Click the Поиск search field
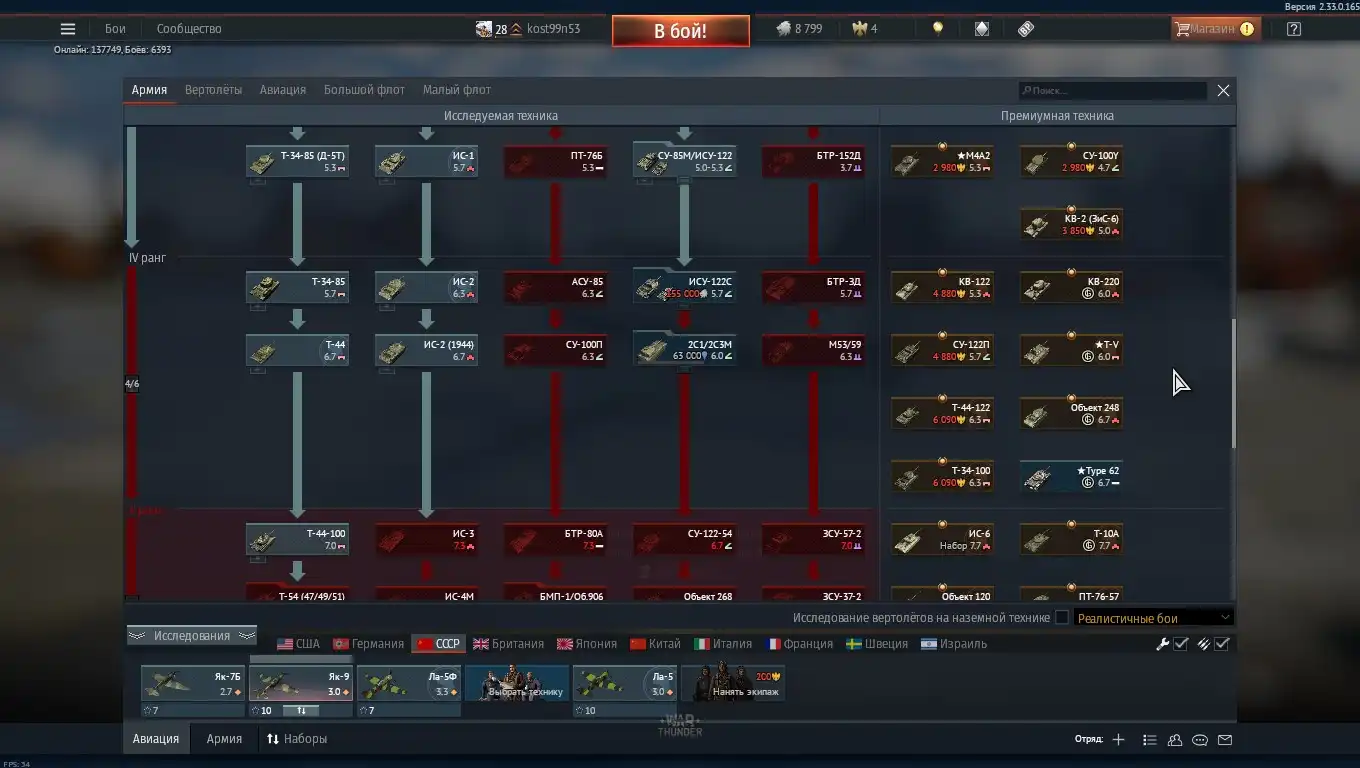 tap(1112, 91)
